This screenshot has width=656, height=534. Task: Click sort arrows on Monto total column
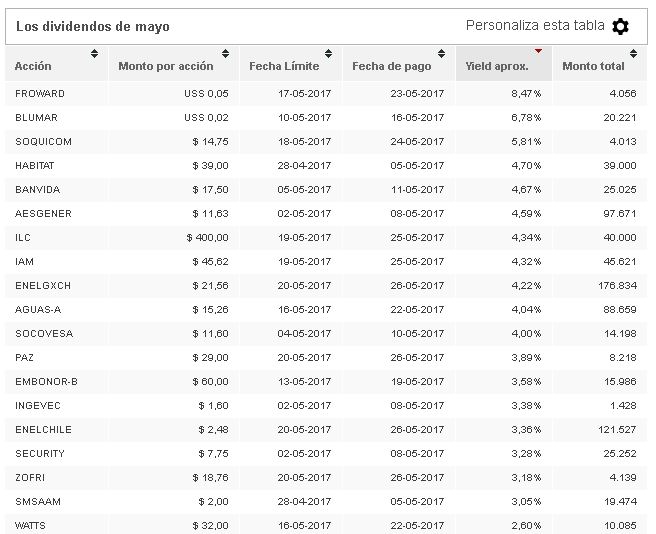click(633, 54)
